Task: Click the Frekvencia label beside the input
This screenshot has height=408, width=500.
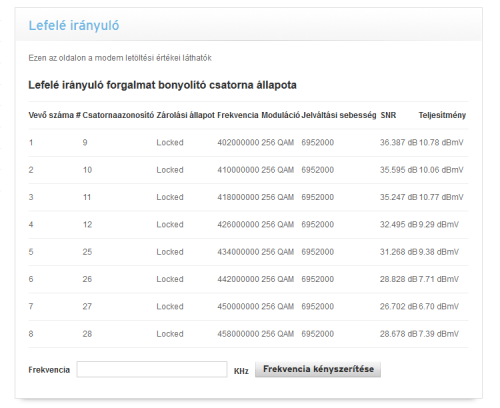Action: [x=49, y=370]
